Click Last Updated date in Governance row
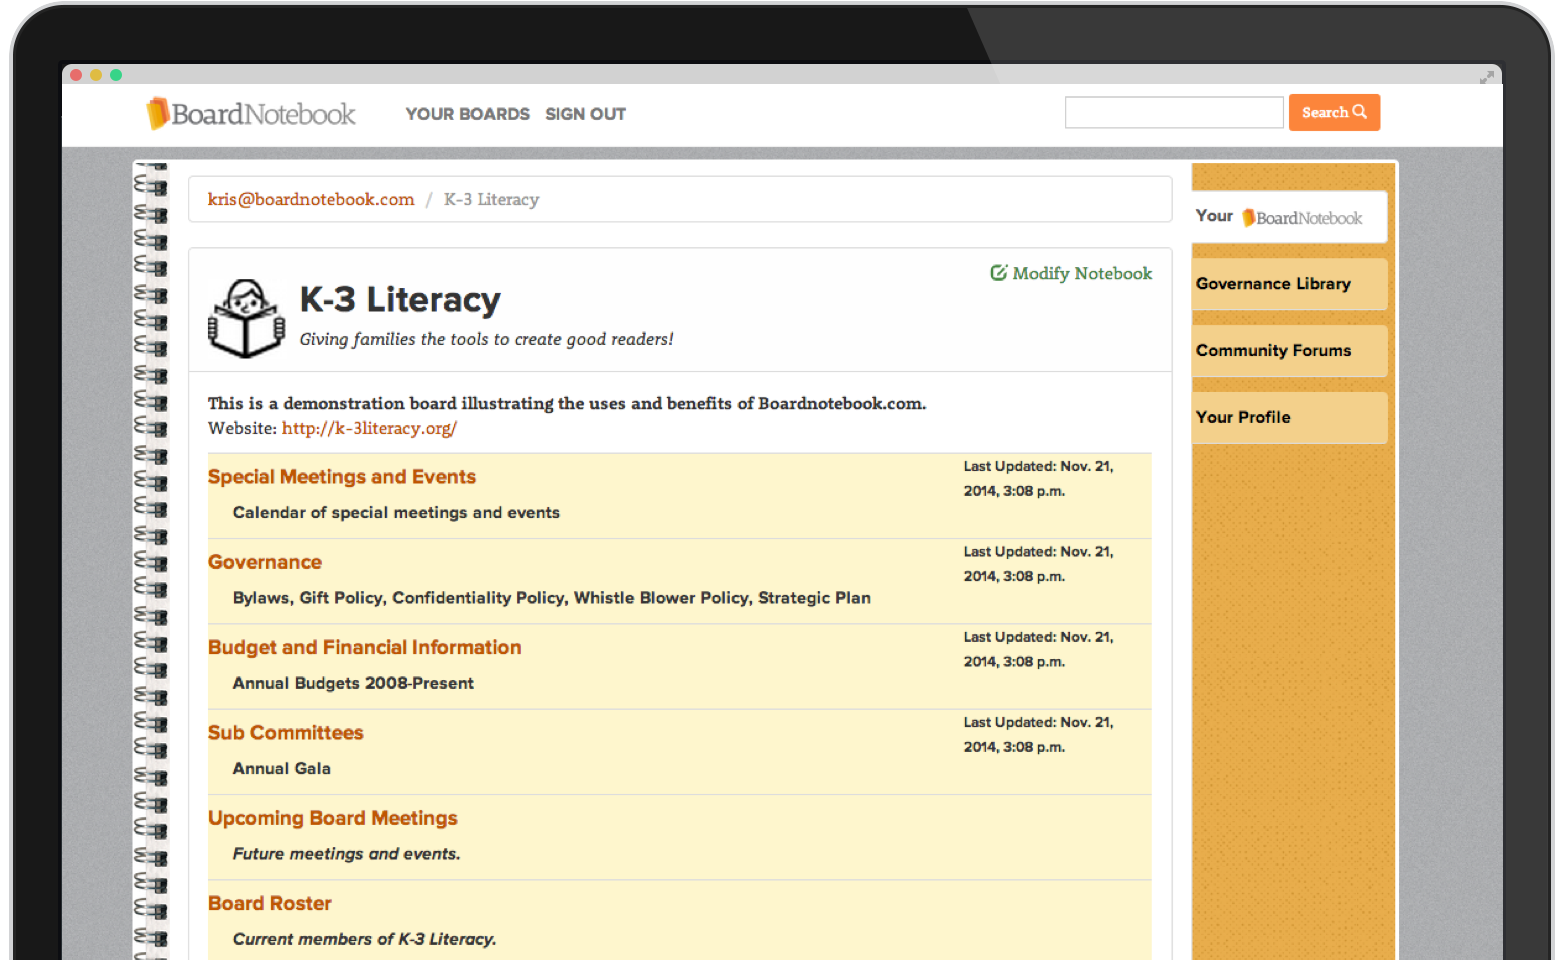The width and height of the screenshot is (1560, 960). (x=1038, y=564)
